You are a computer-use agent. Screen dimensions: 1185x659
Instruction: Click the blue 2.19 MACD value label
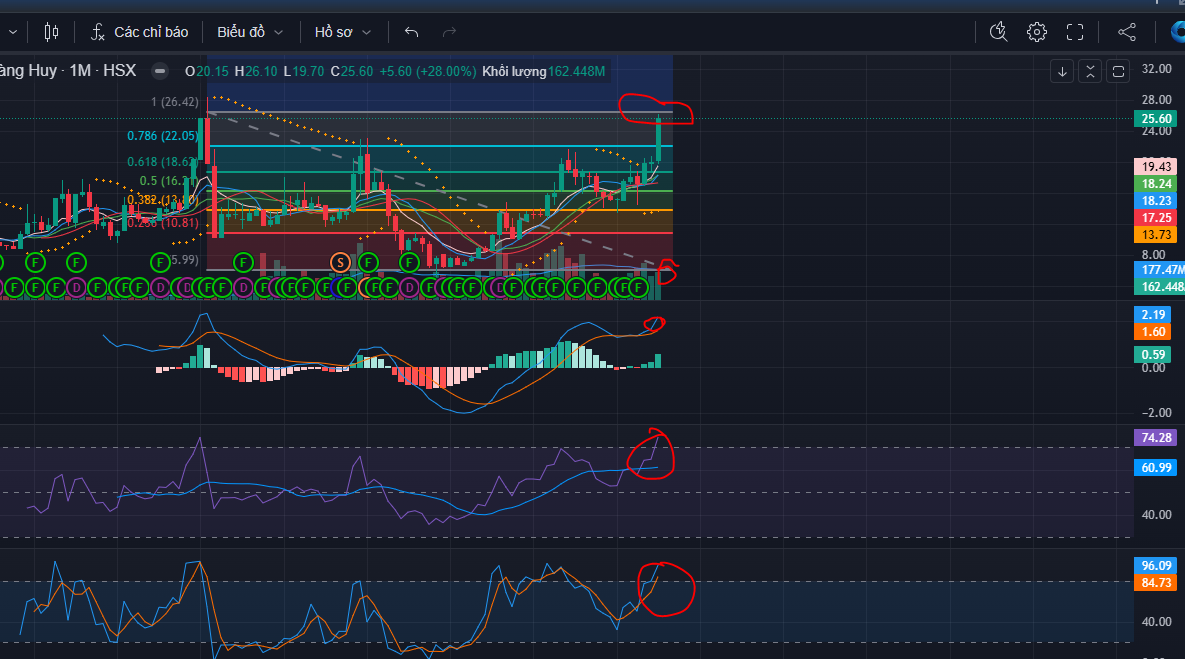point(1153,314)
